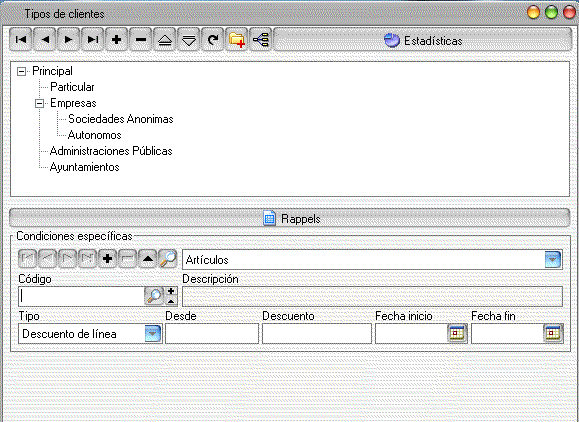The height and width of the screenshot is (422, 579).
Task: Delete record with top toolbar minus icon
Action: tap(141, 39)
